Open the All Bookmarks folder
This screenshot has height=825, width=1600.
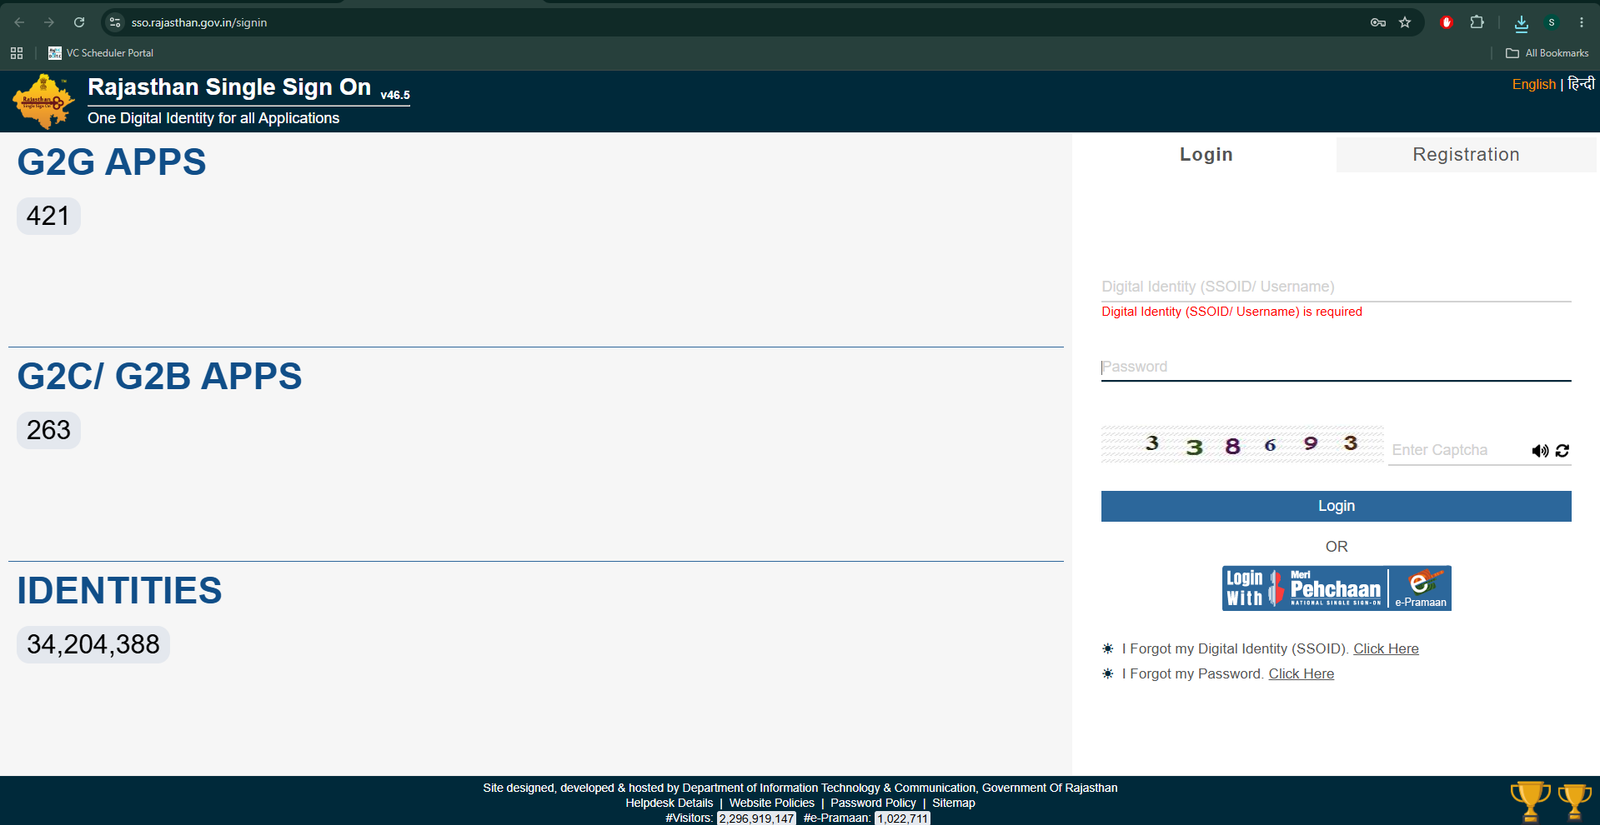1547,53
